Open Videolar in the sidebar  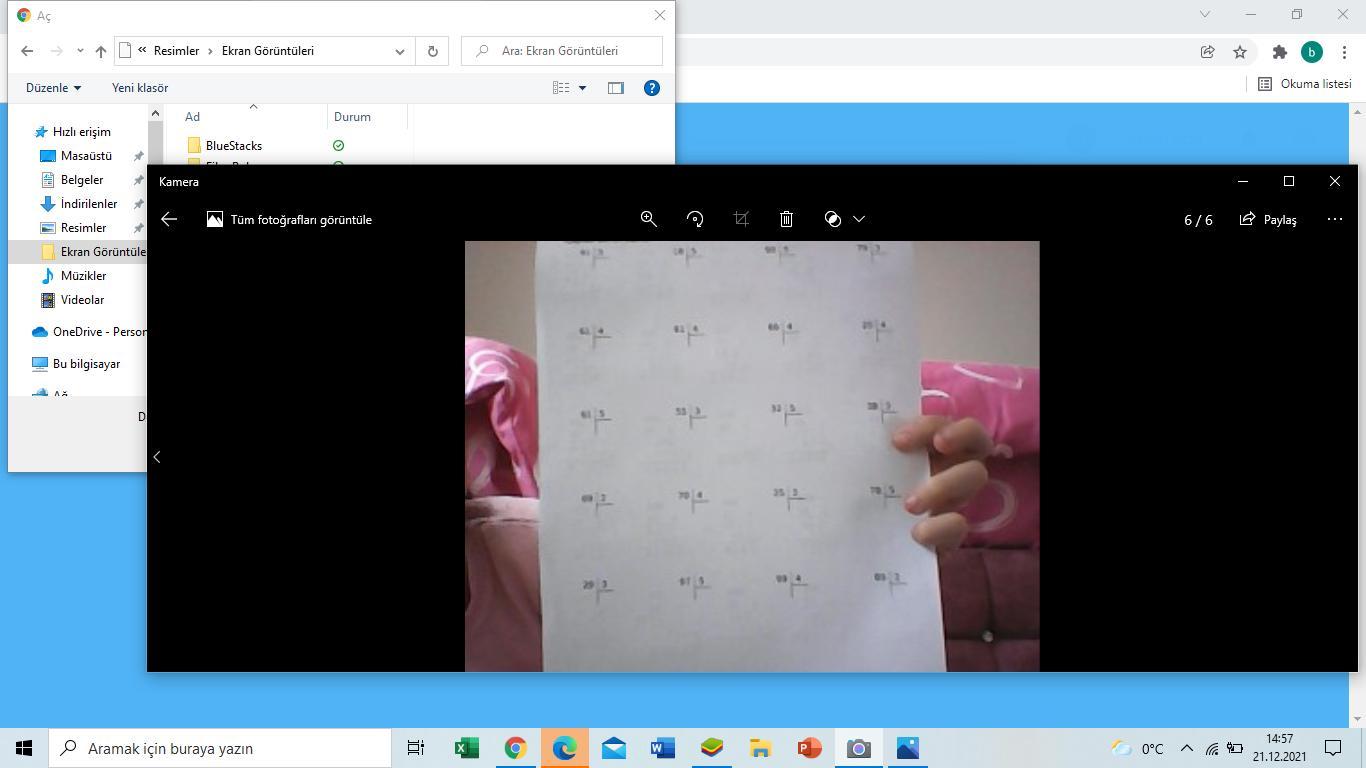point(82,300)
